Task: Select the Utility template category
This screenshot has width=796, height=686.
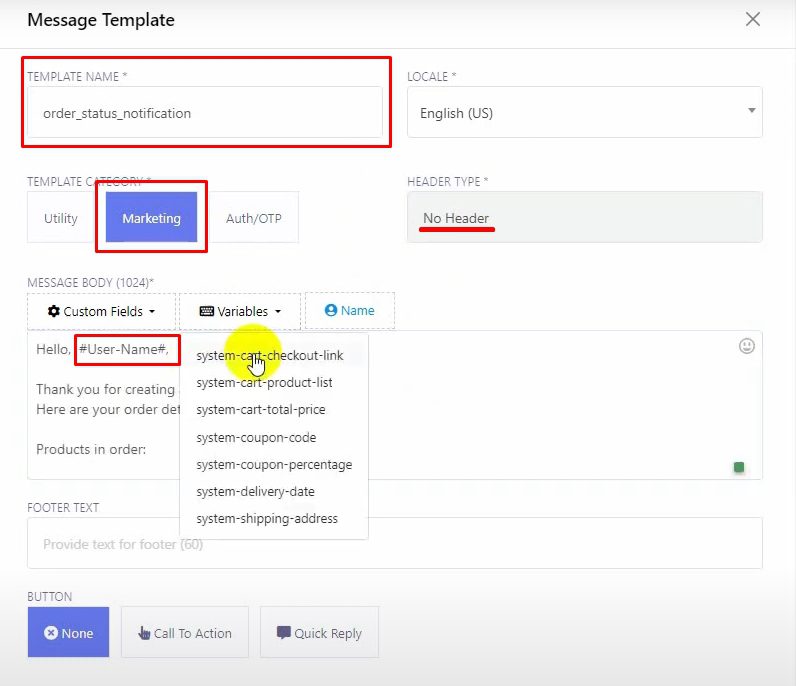Action: [x=61, y=218]
